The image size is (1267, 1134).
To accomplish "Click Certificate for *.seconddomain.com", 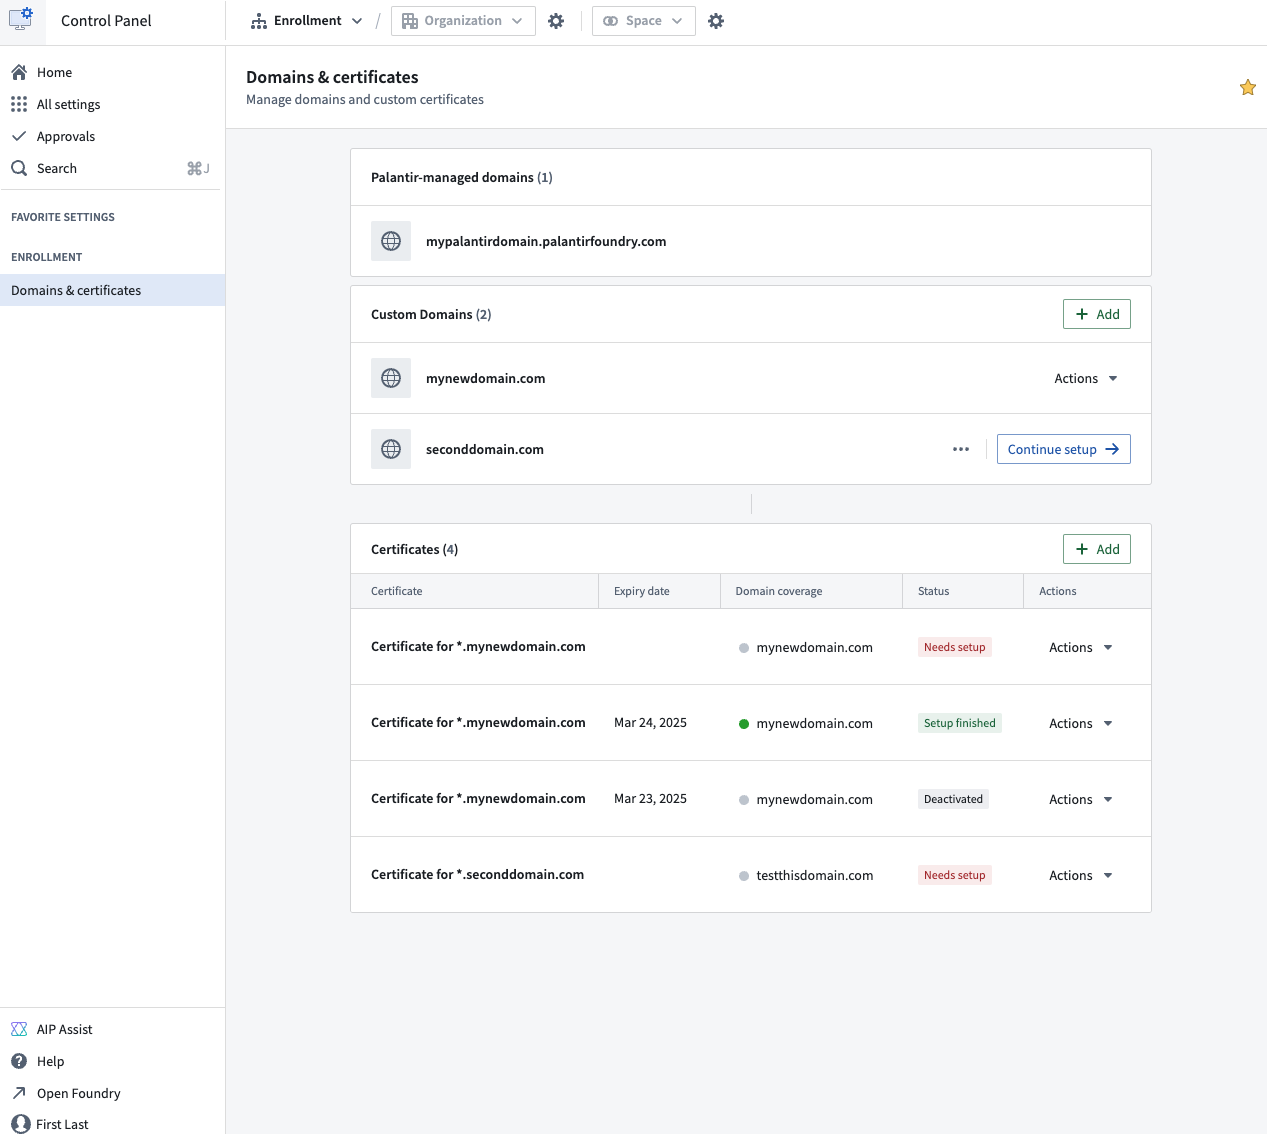I will (477, 874).
